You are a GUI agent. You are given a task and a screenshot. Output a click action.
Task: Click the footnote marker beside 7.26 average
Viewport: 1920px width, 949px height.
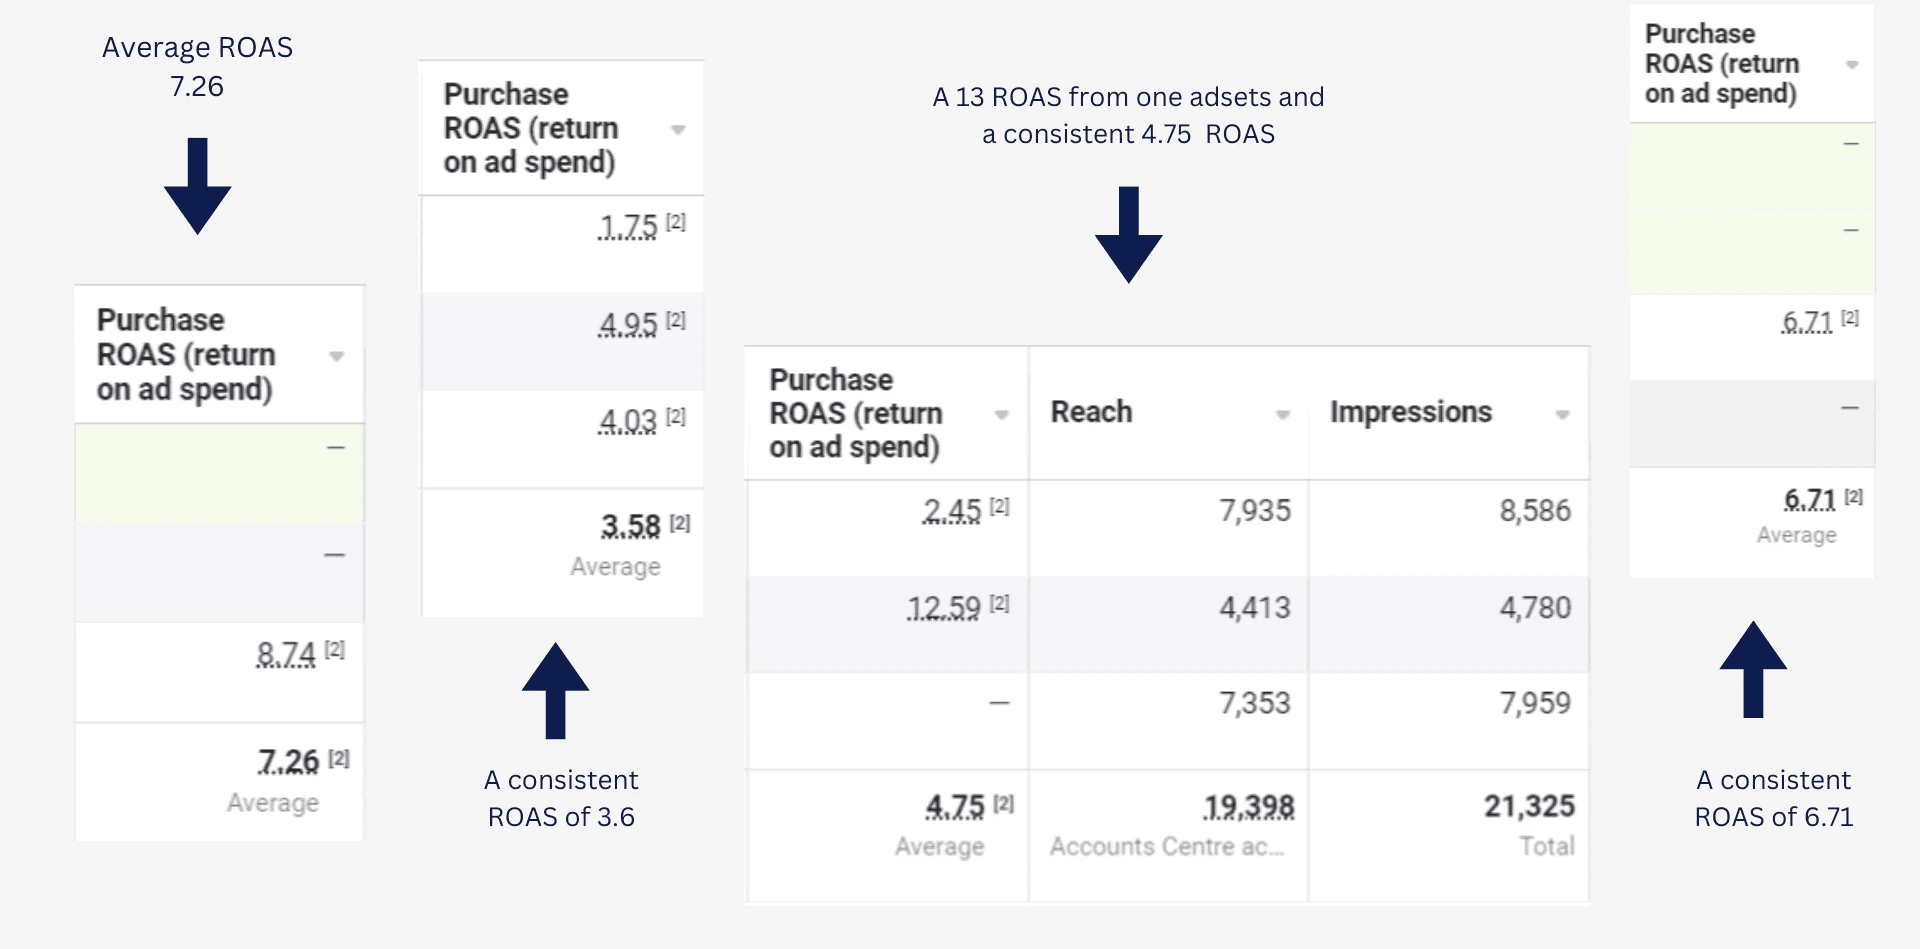tap(340, 758)
